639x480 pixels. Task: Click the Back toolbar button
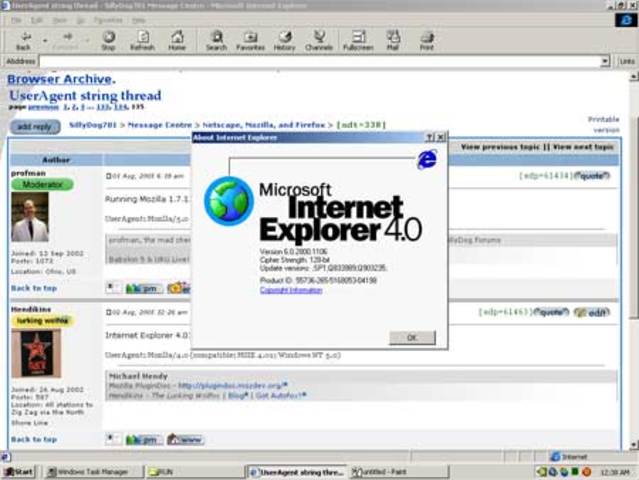click(24, 41)
